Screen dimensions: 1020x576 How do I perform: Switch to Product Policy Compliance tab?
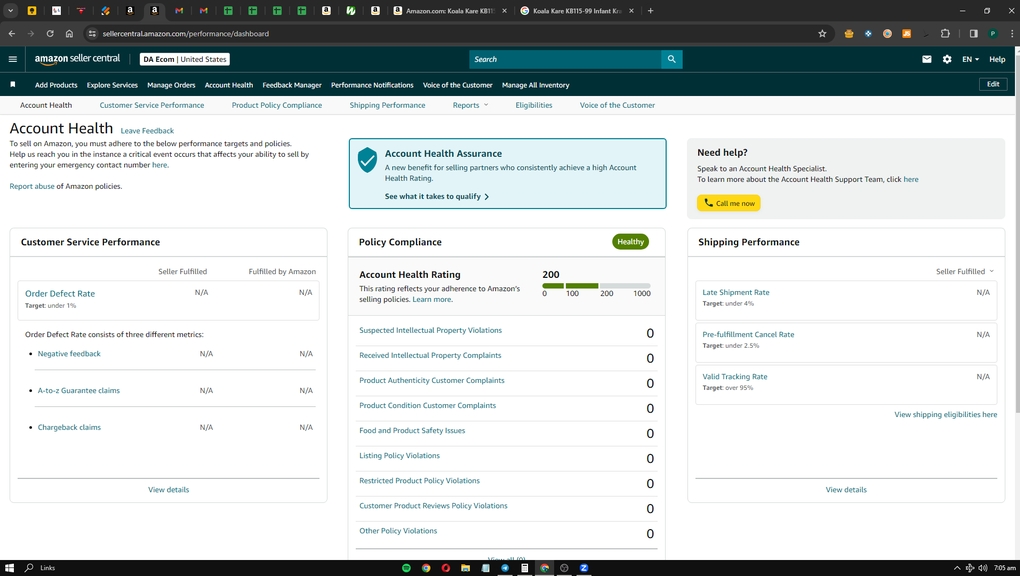pos(276,105)
